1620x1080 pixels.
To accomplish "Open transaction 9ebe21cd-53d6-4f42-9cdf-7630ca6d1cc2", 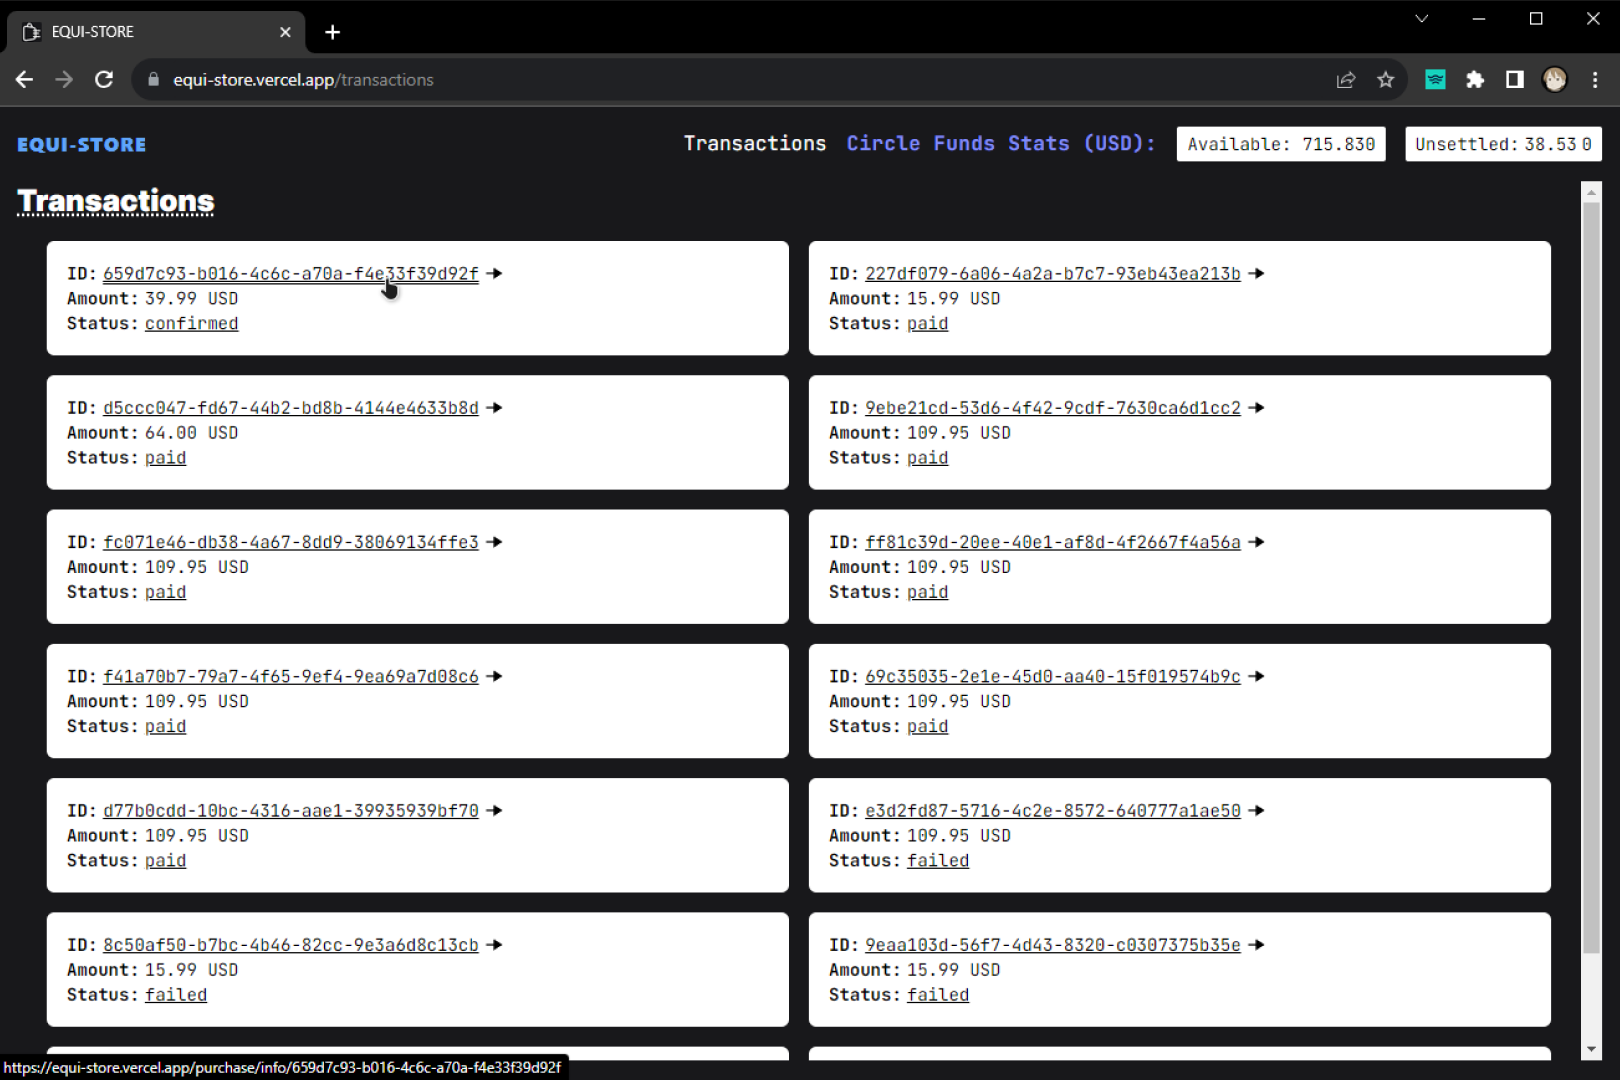I will (1053, 408).
